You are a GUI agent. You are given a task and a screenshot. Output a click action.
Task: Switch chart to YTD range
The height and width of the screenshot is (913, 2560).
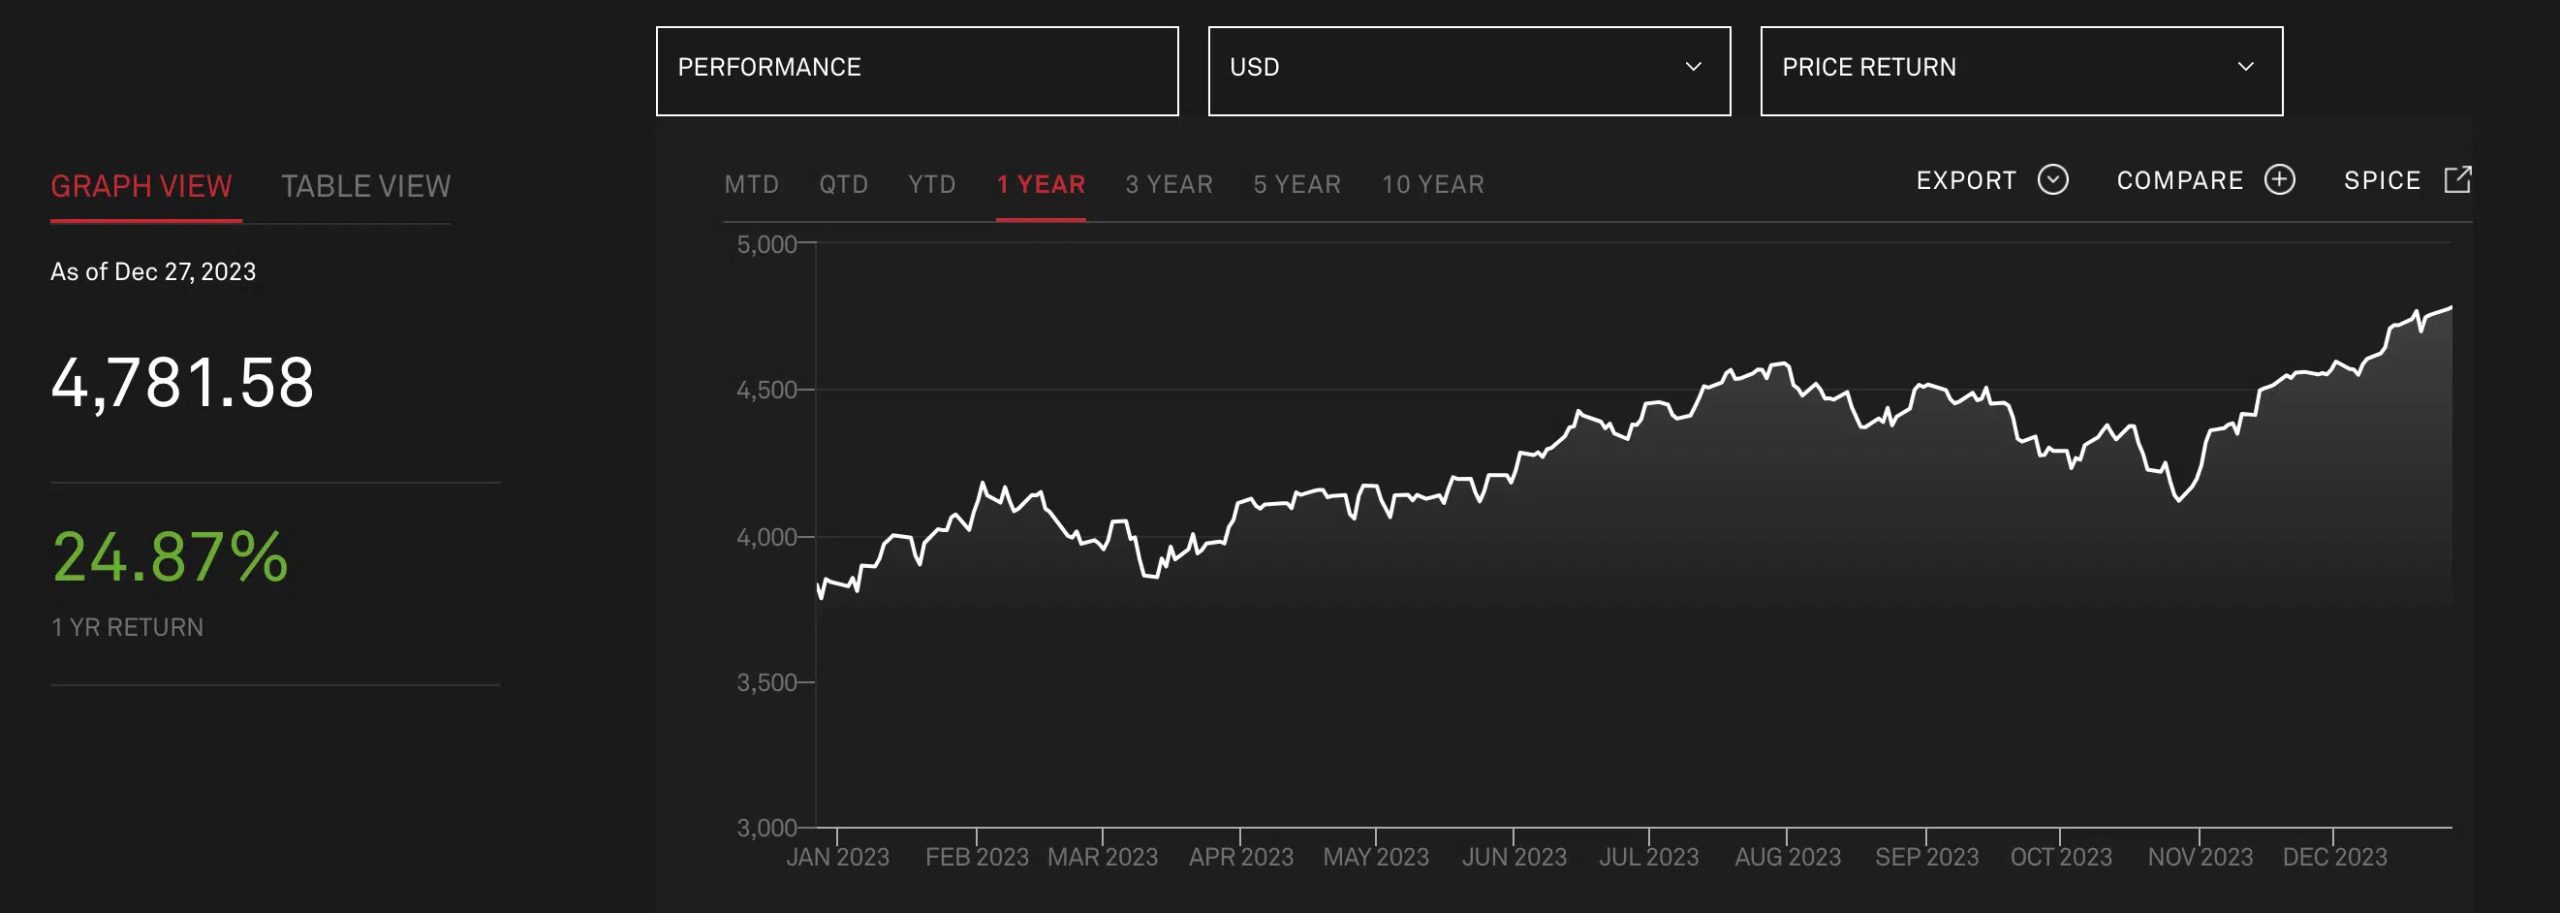(931, 185)
